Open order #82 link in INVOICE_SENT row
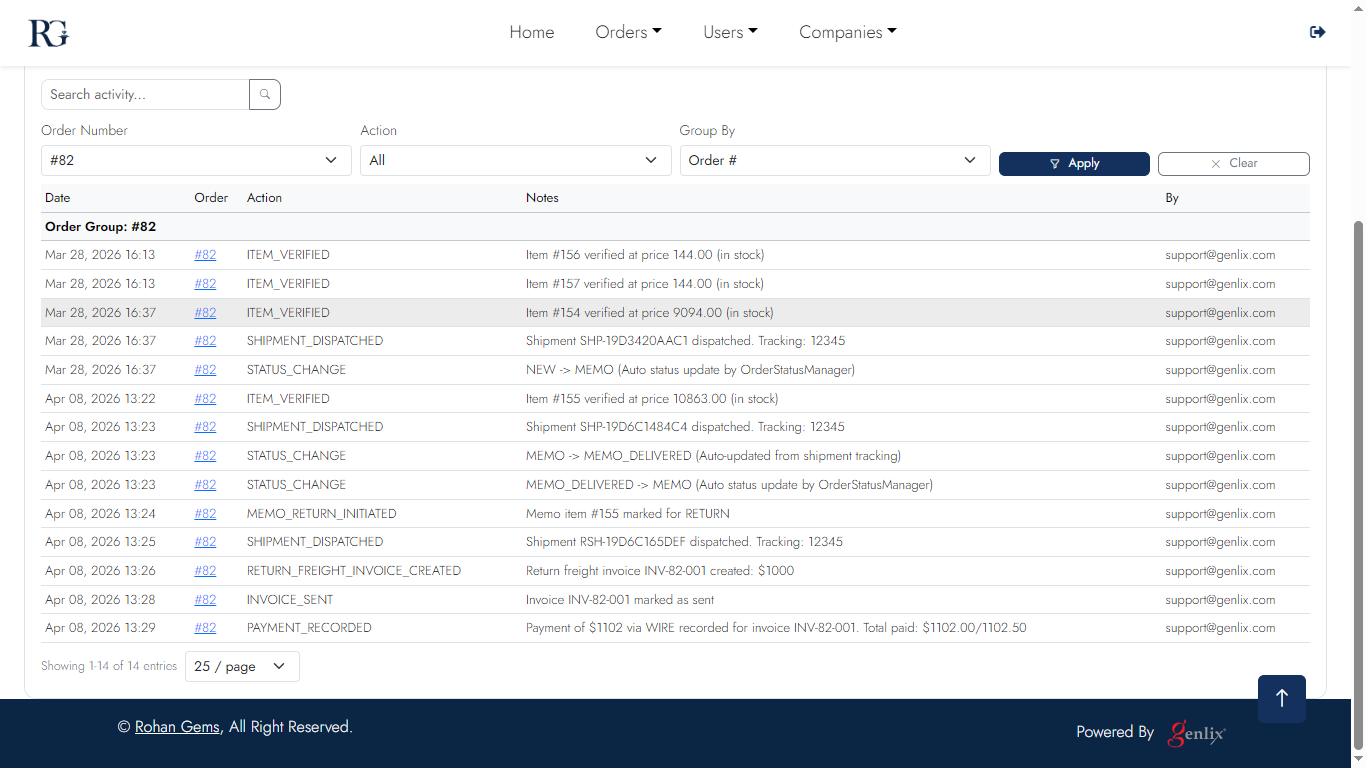The height and width of the screenshot is (768, 1366). [205, 600]
